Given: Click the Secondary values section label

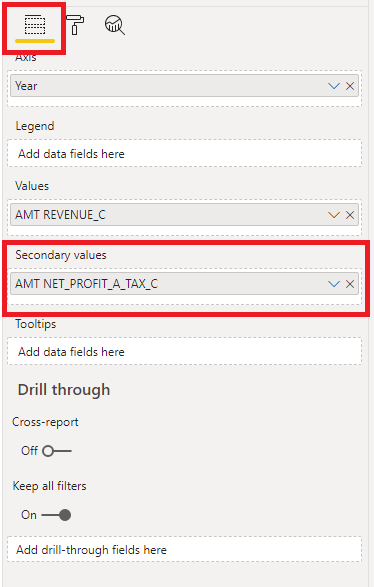Looking at the screenshot, I should (x=61, y=255).
